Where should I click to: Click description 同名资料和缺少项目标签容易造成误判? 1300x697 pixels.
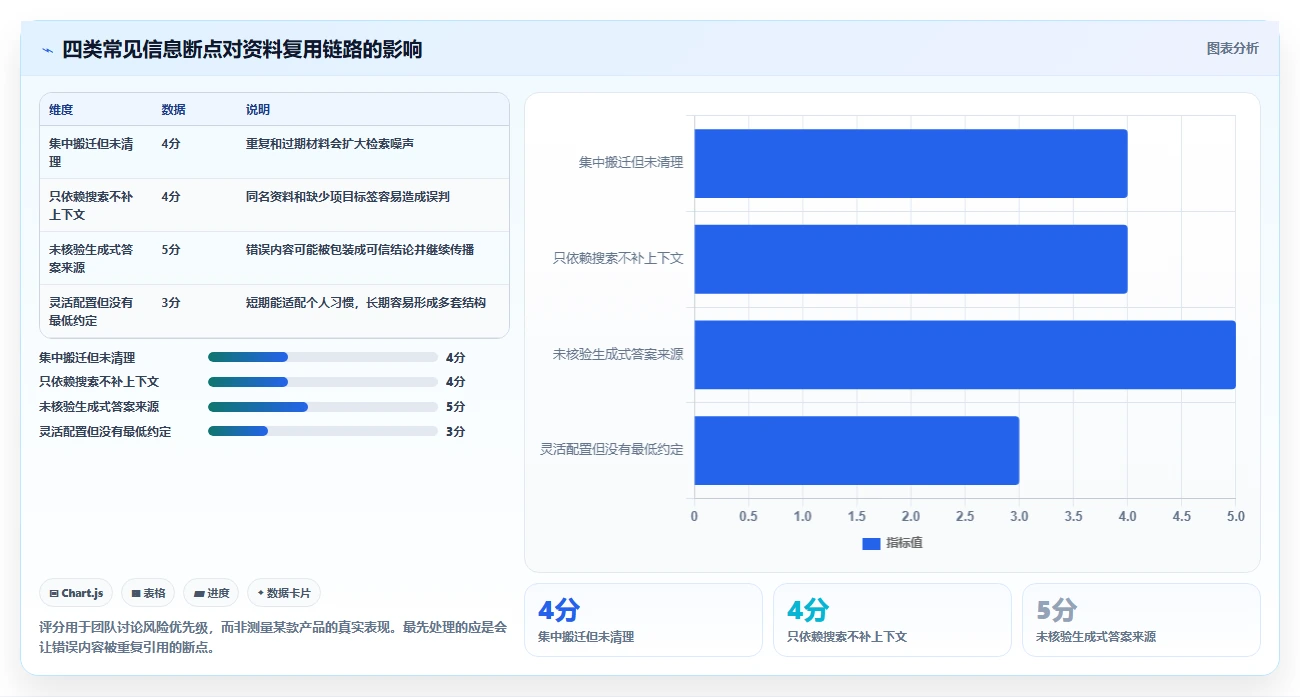pyautogui.click(x=348, y=197)
